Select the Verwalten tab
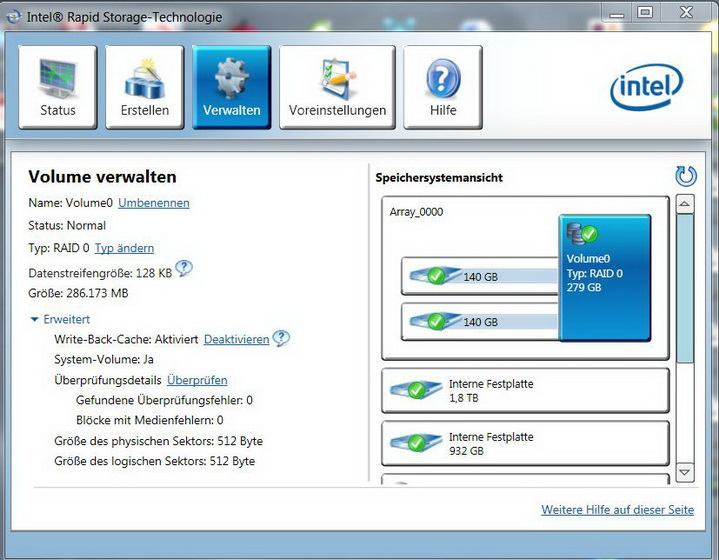The image size is (719, 560). click(x=232, y=87)
